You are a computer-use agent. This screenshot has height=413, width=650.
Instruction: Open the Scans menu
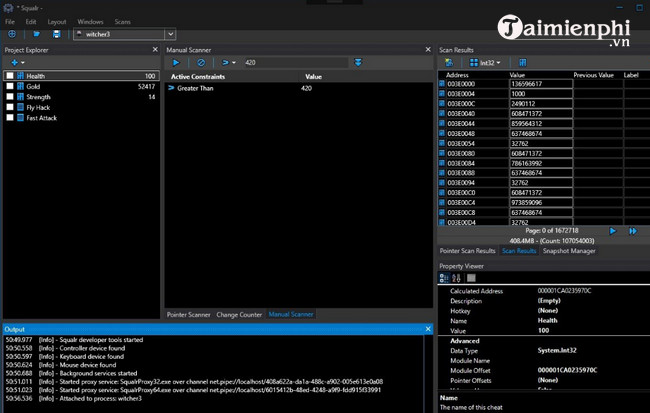pyautogui.click(x=122, y=21)
